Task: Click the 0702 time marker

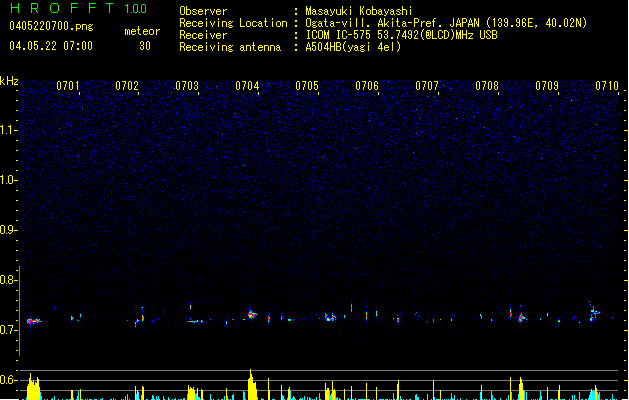Action: (x=127, y=86)
